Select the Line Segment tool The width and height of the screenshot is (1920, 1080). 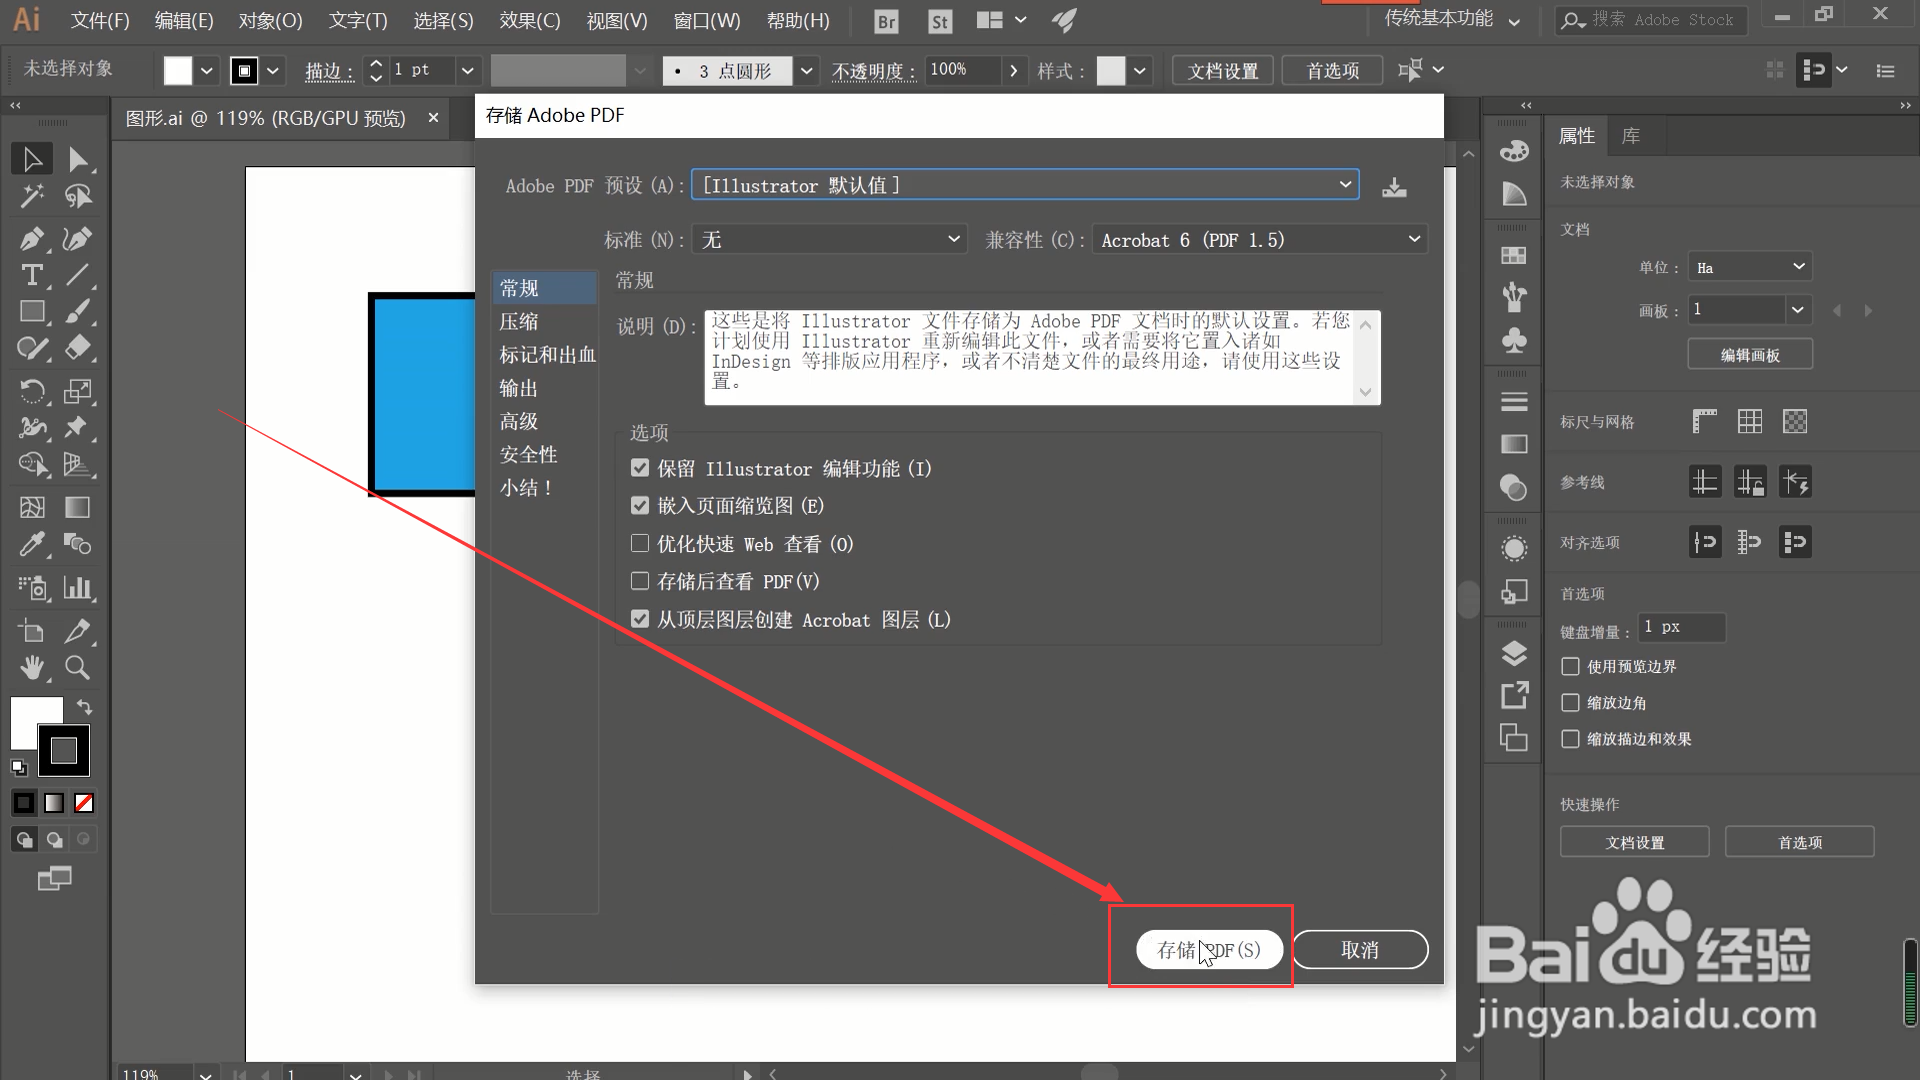click(78, 275)
